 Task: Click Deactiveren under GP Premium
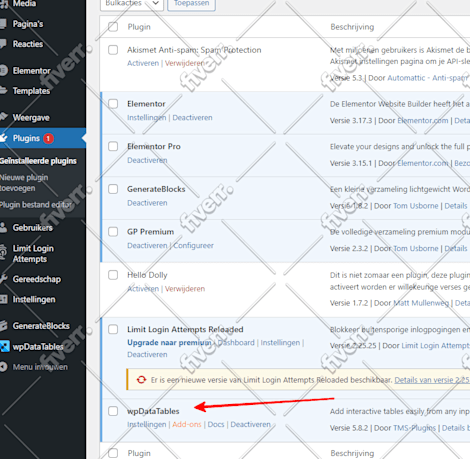(x=147, y=246)
